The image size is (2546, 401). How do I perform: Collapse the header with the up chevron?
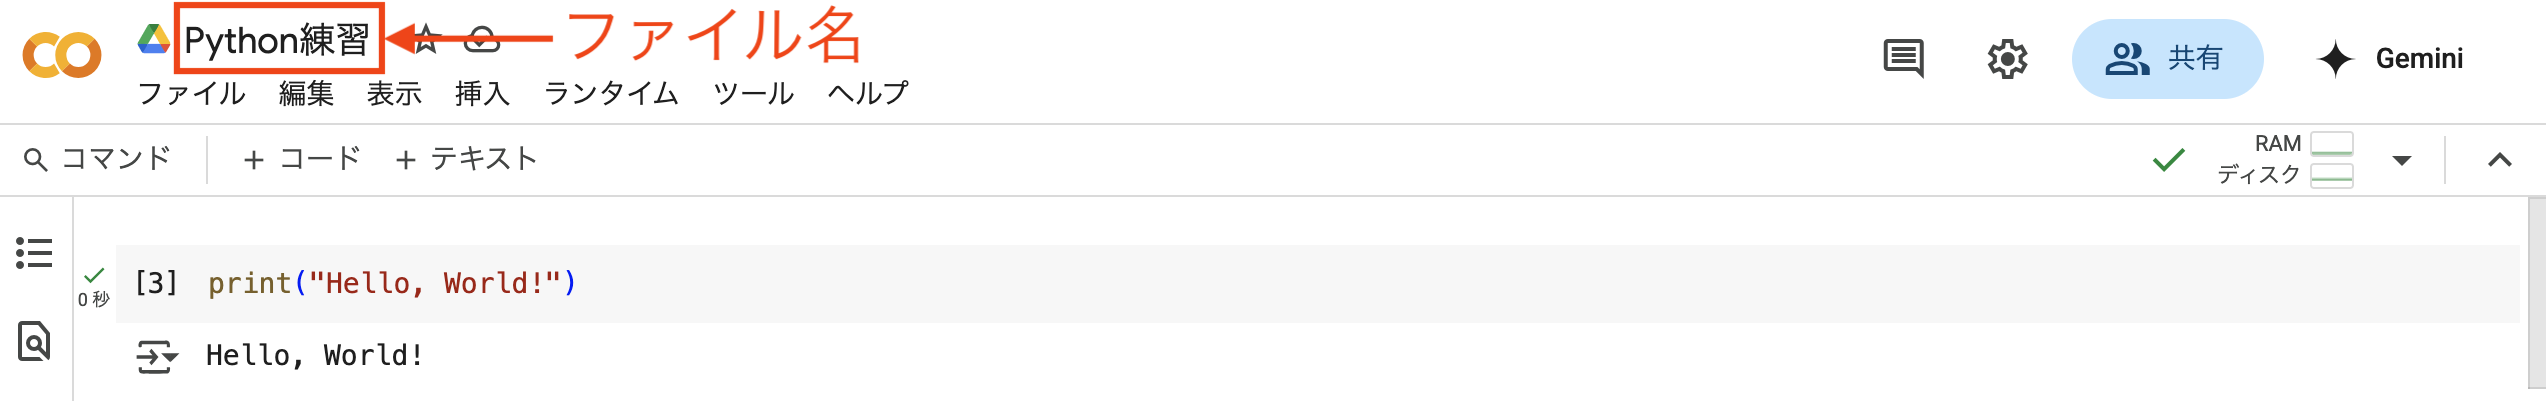(x=2499, y=160)
